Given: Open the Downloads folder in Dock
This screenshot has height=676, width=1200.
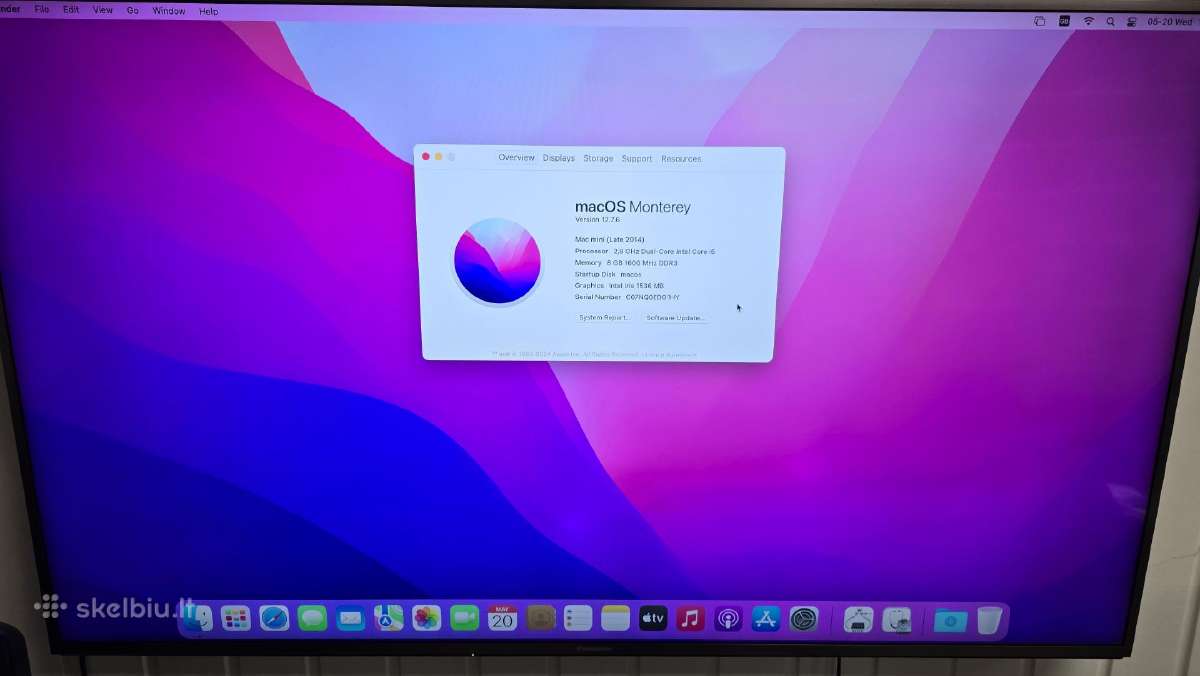Looking at the screenshot, I should click(950, 620).
